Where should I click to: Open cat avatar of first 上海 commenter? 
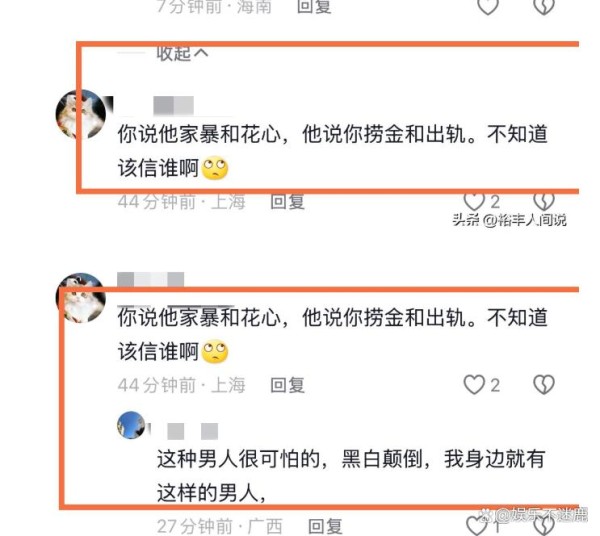coord(81,114)
